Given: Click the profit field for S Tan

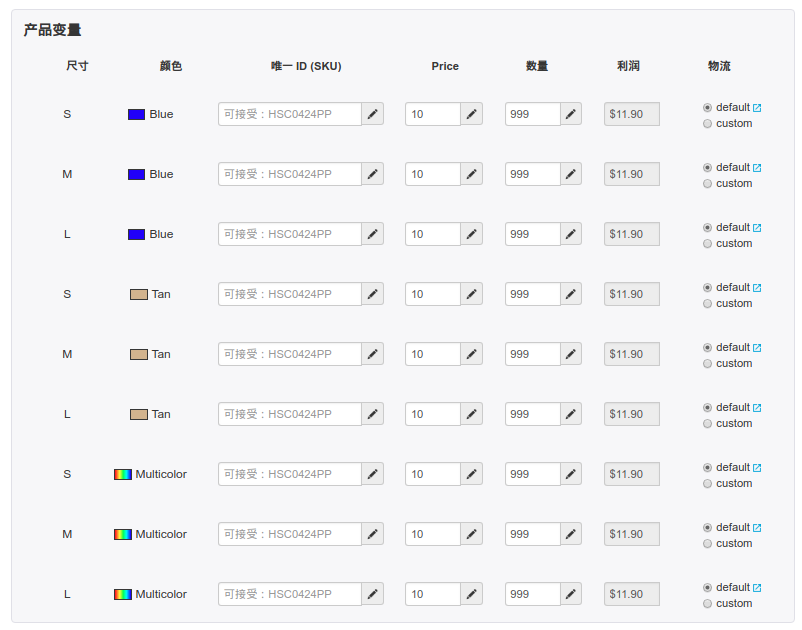Looking at the screenshot, I should tap(632, 294).
